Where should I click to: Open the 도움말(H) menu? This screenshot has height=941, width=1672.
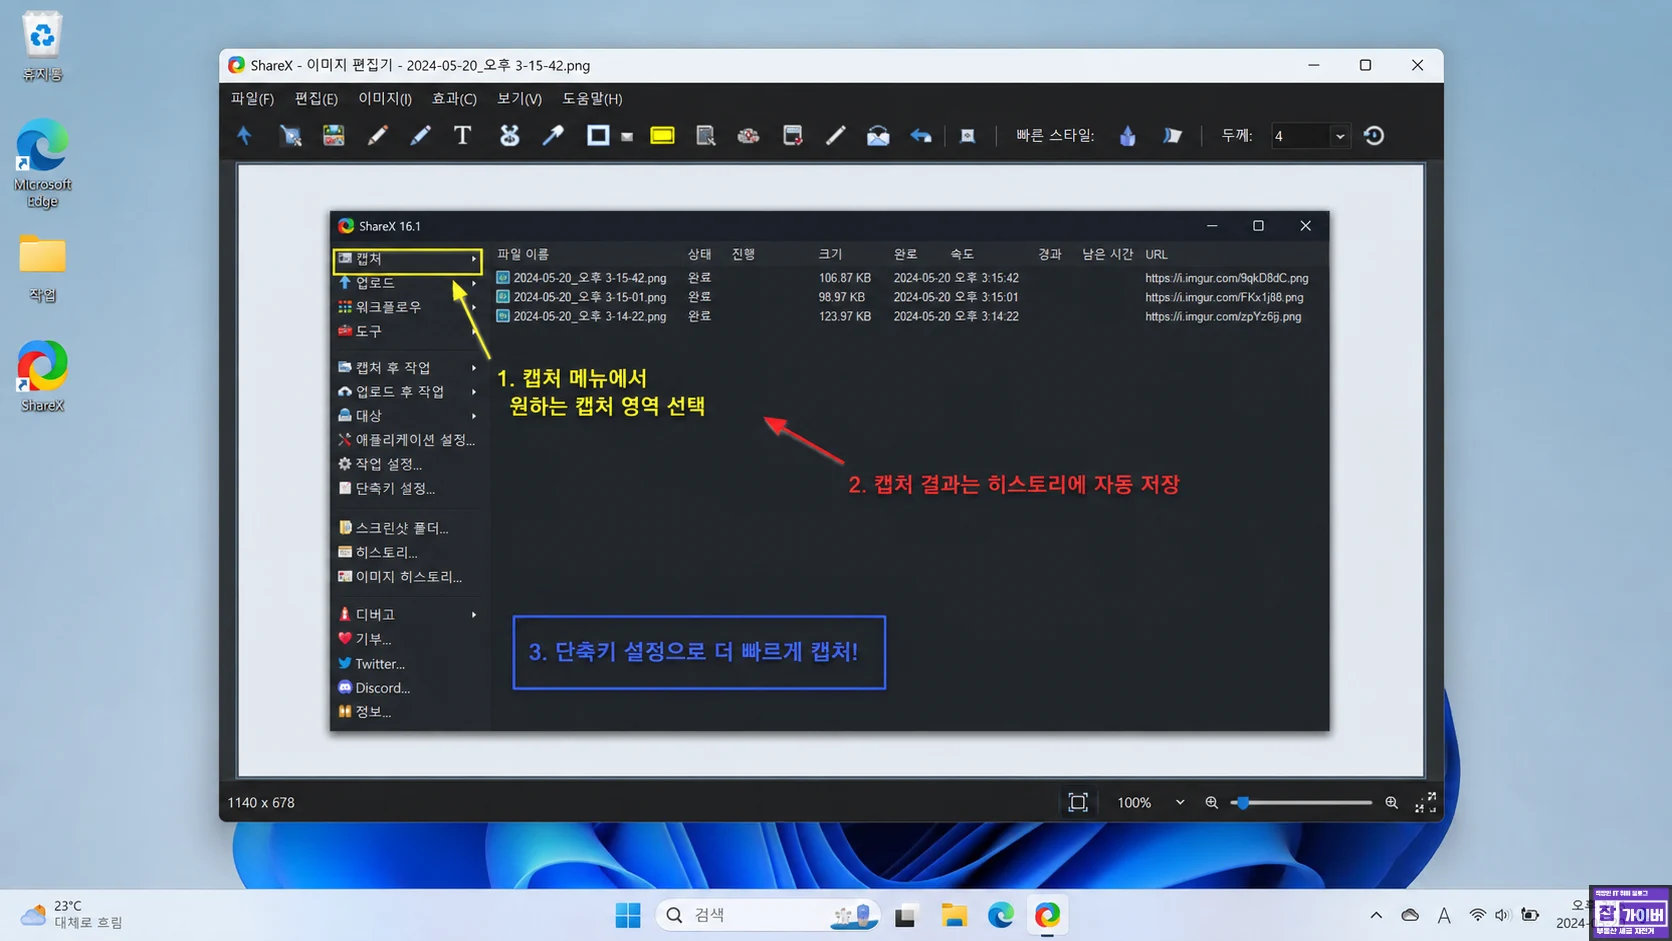coord(592,98)
